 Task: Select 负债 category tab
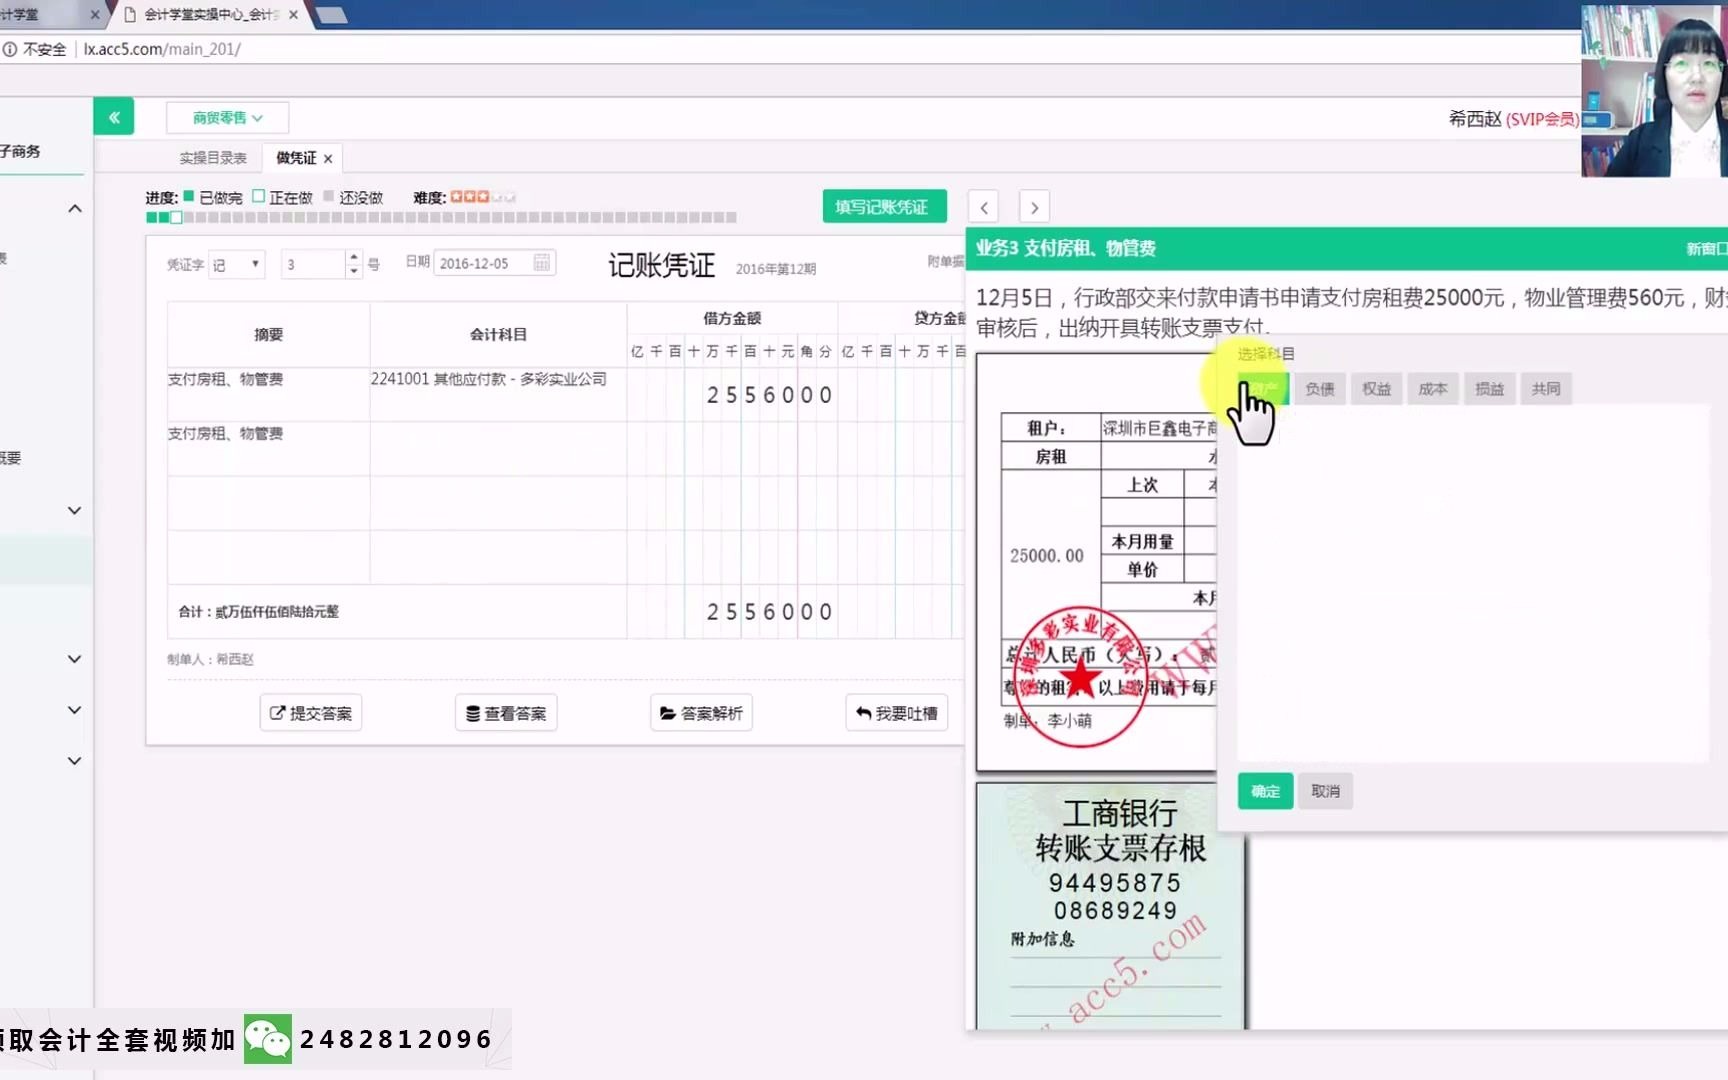(1320, 389)
